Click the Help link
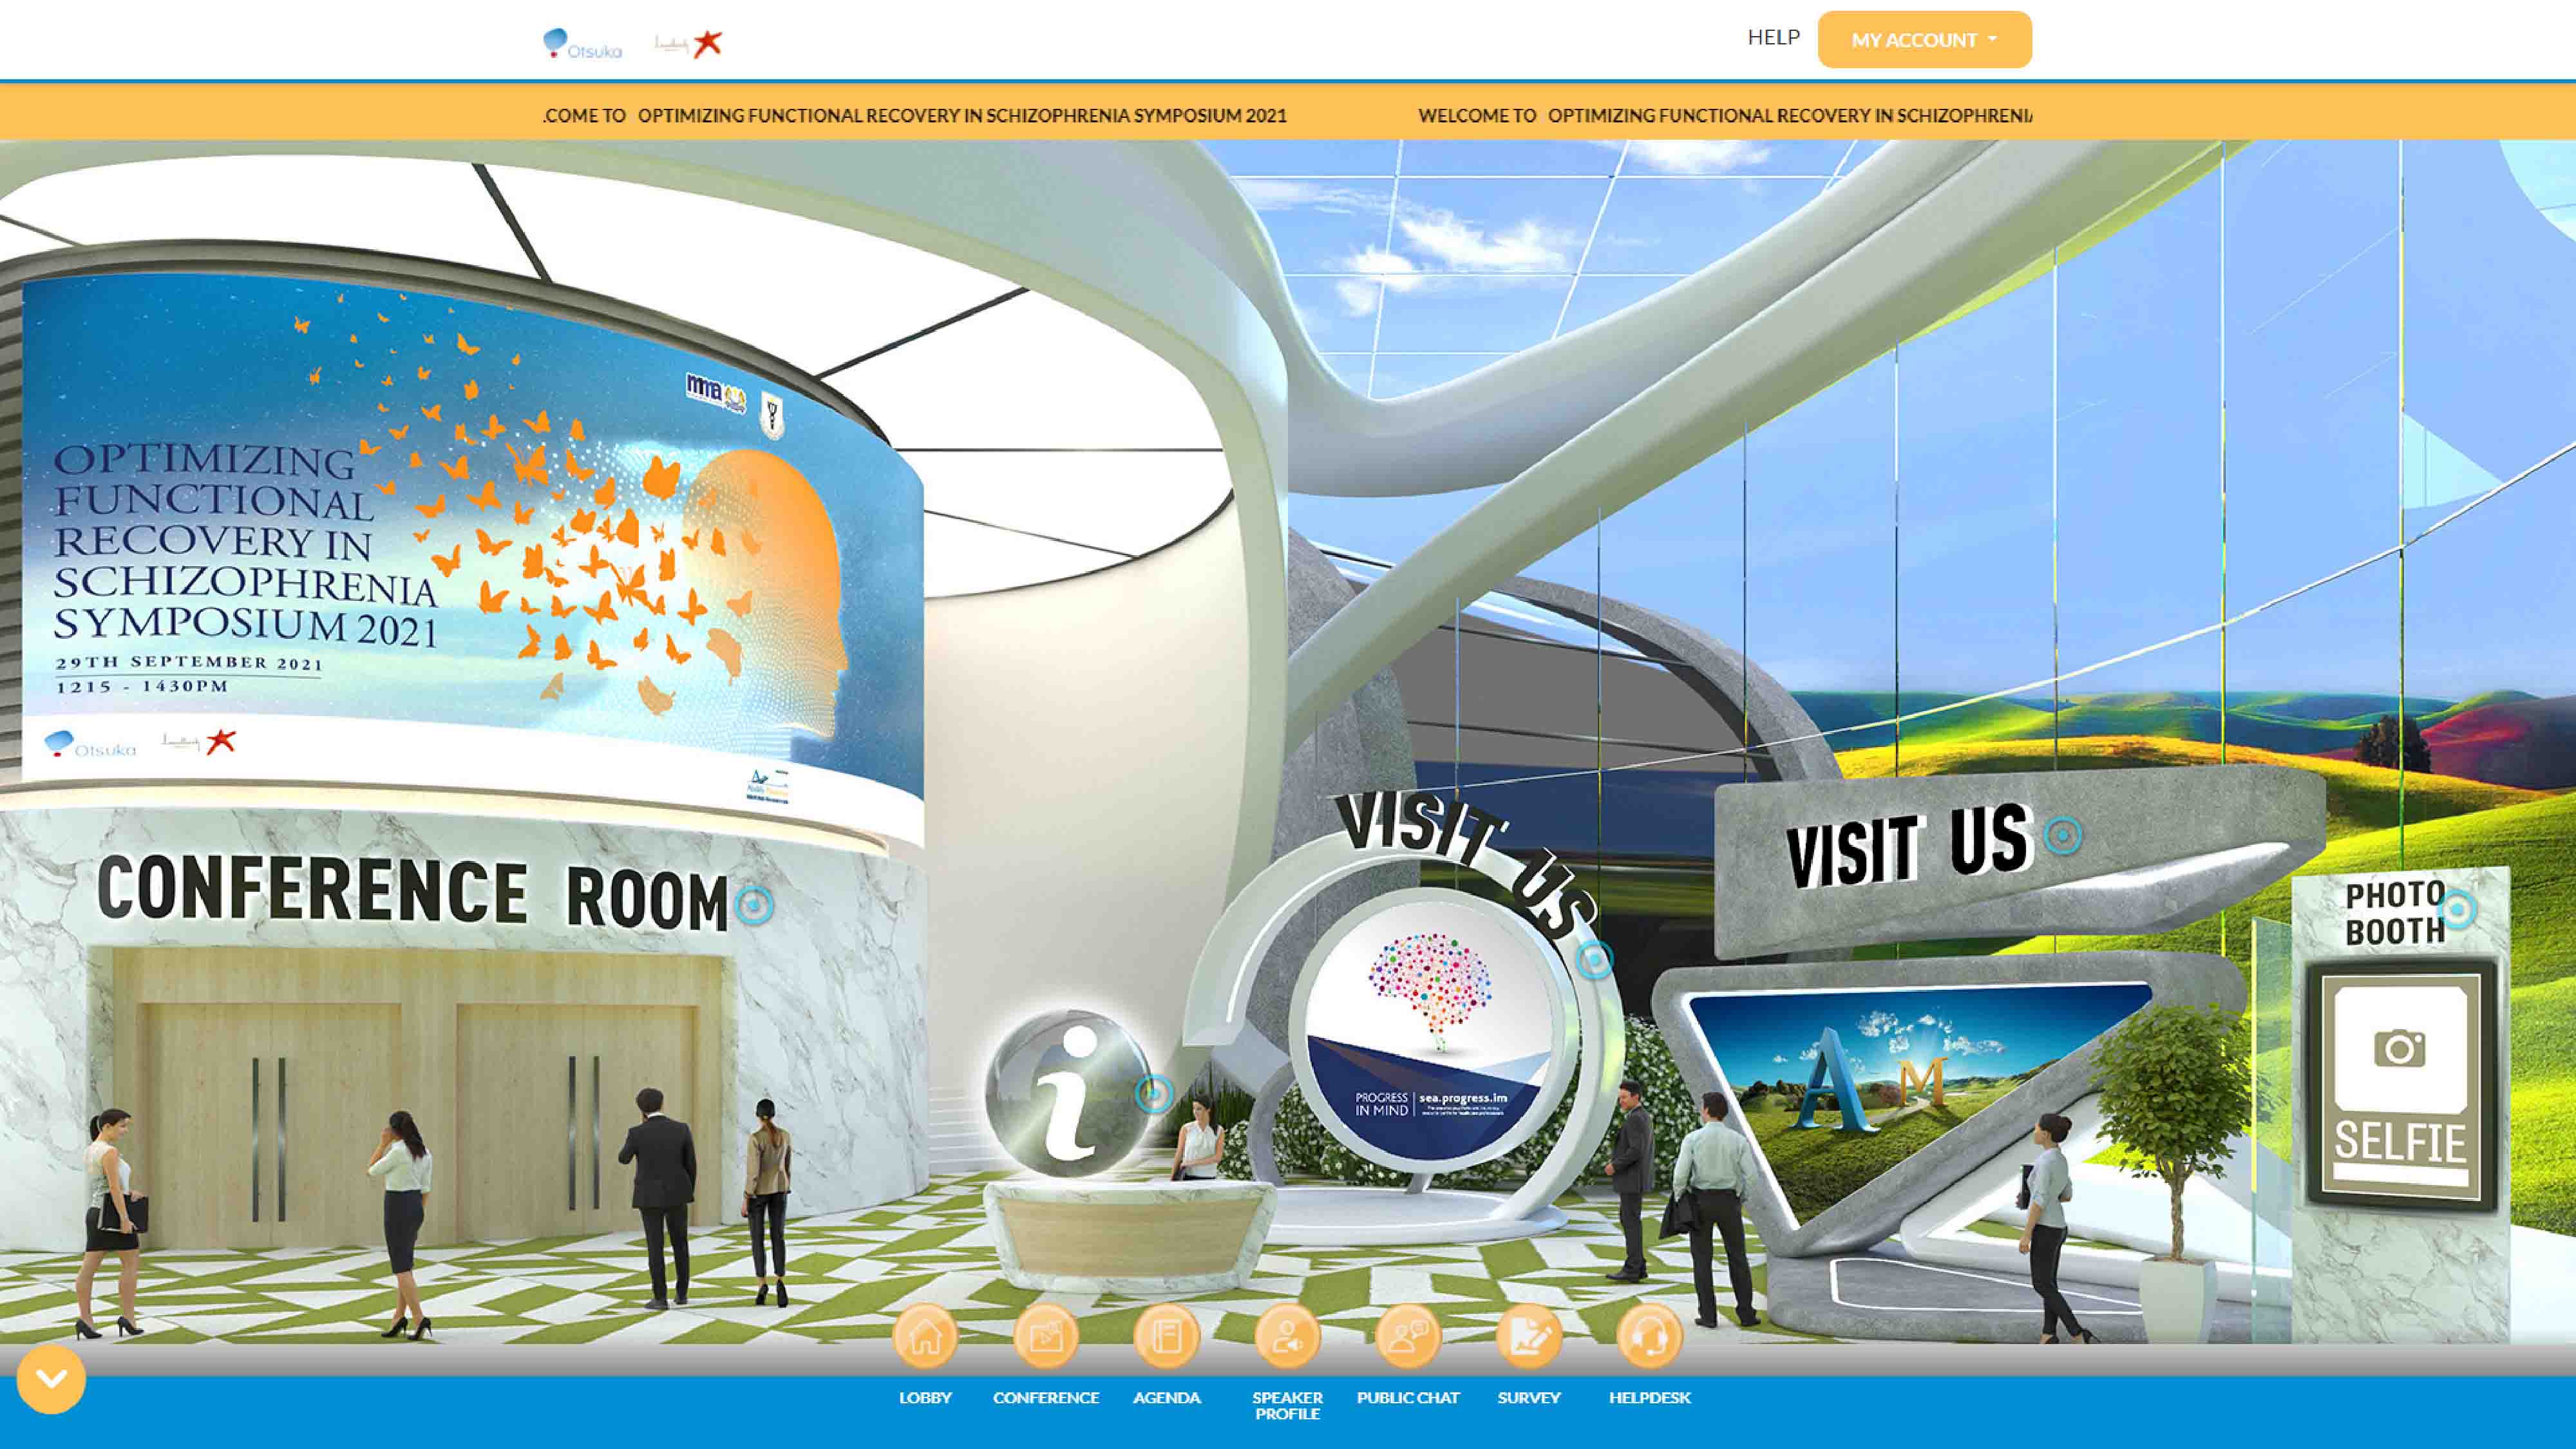This screenshot has height=1449, width=2576. coord(1773,37)
